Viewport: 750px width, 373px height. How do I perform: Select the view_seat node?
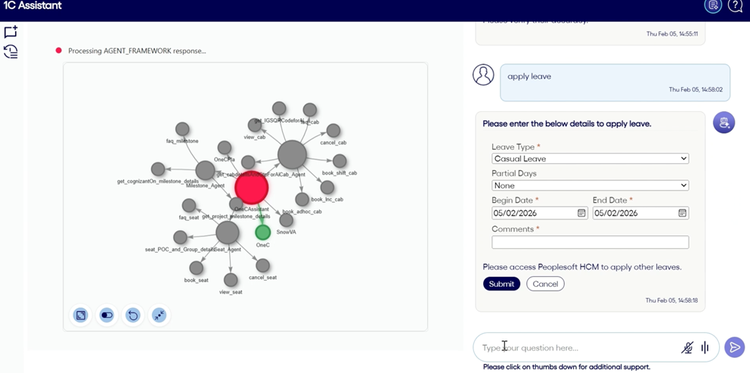(x=231, y=280)
